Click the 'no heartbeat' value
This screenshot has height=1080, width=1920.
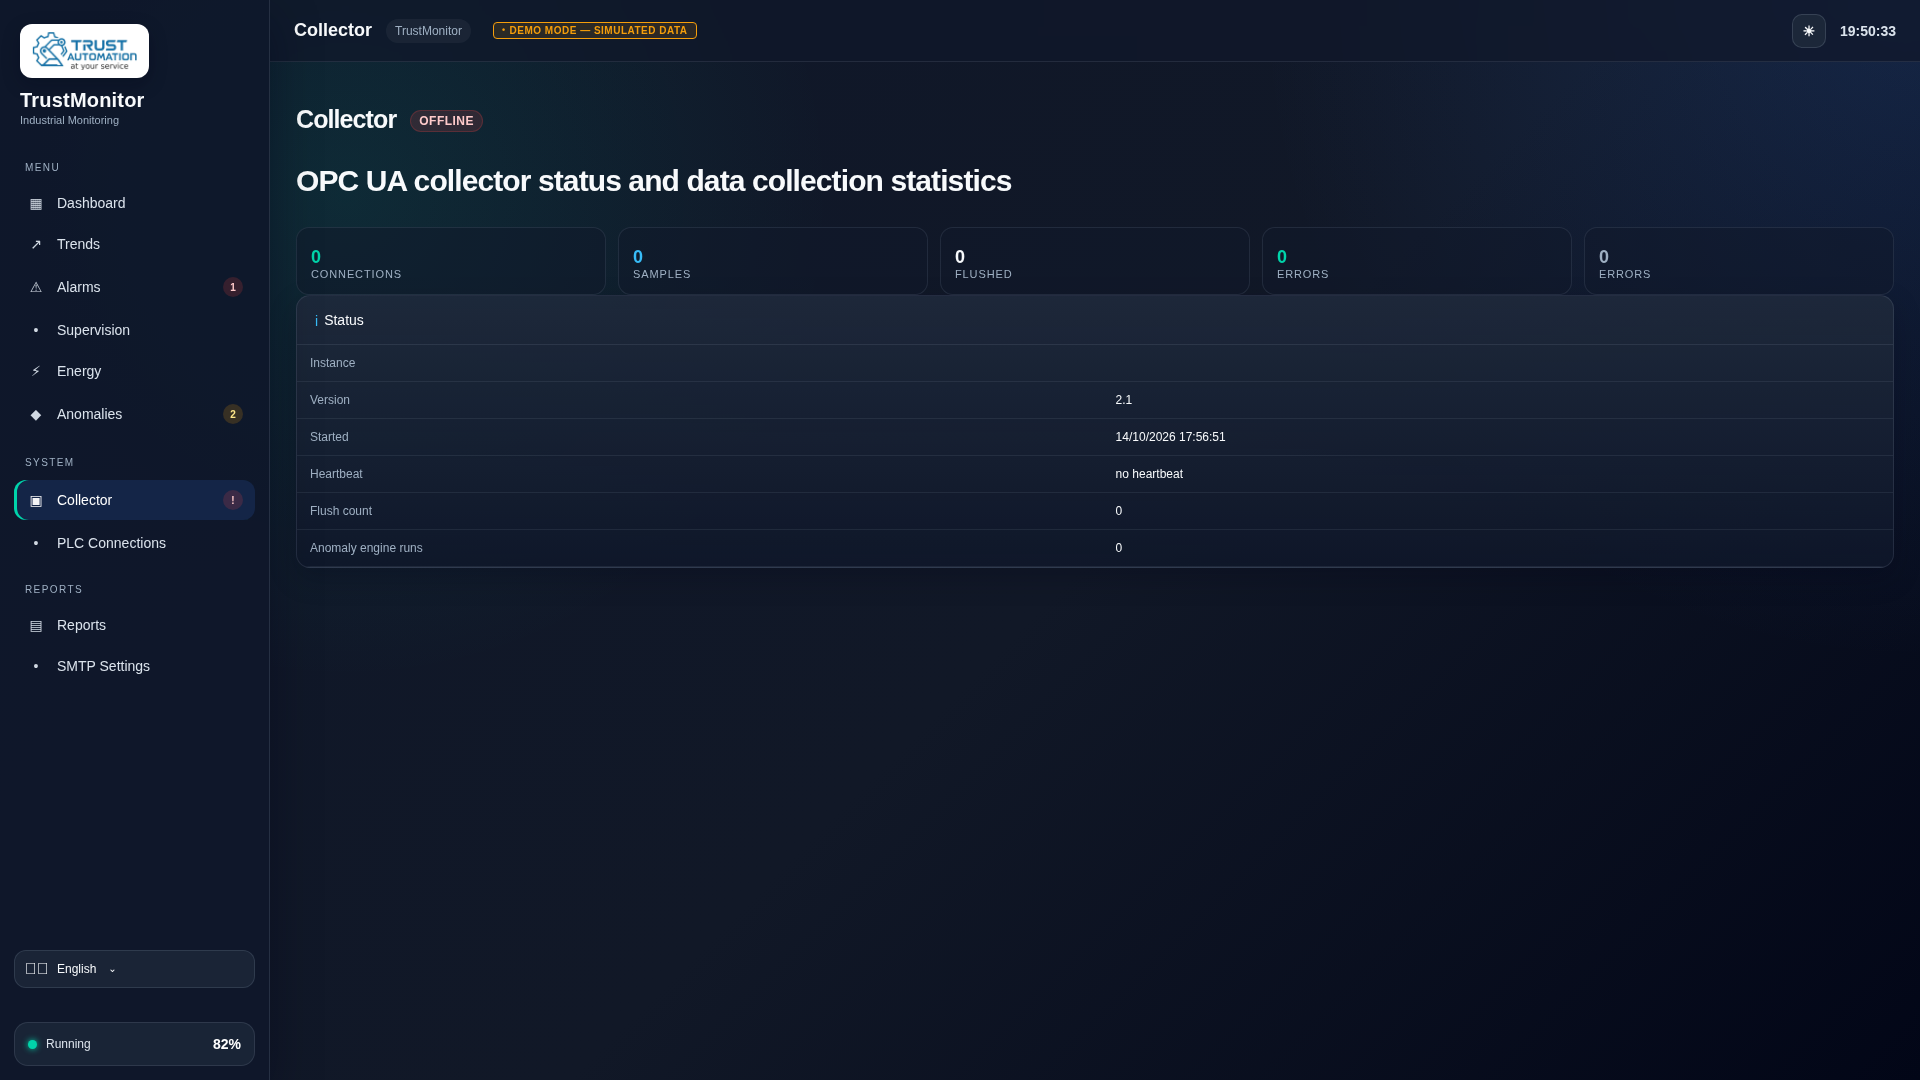point(1149,474)
